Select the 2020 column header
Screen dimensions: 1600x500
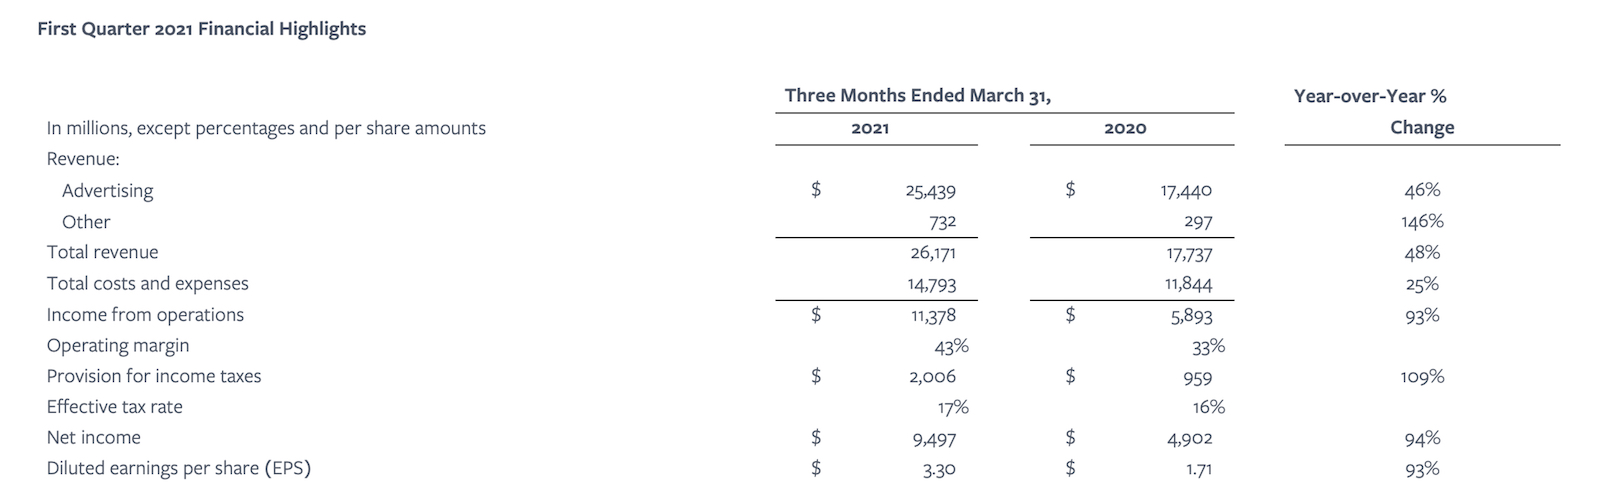1125,128
